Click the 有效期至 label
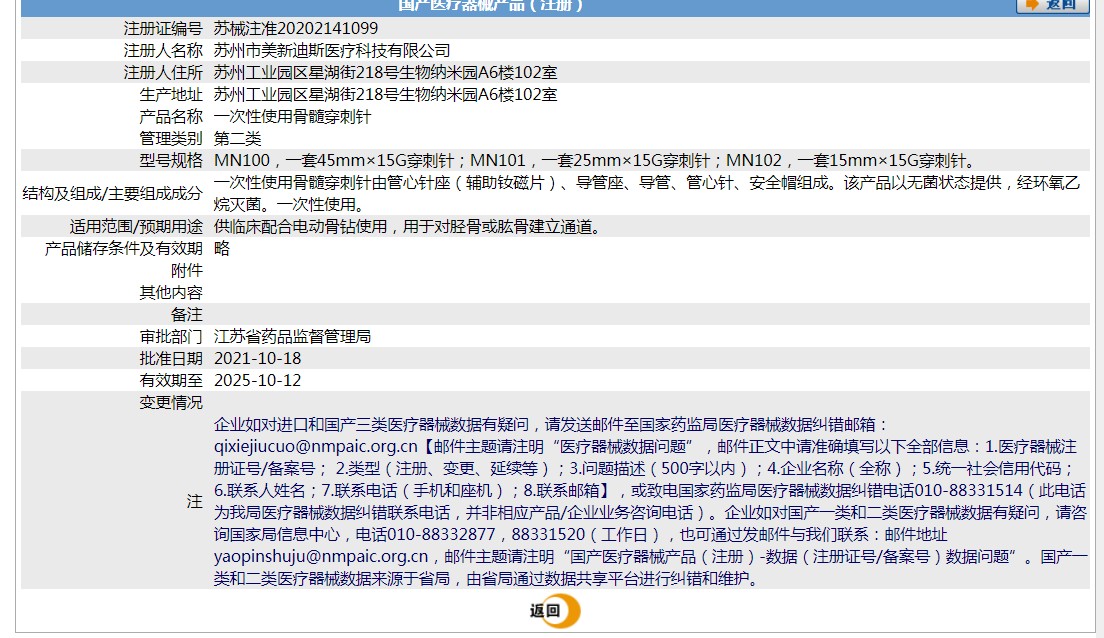This screenshot has height=638, width=1104. coord(170,380)
